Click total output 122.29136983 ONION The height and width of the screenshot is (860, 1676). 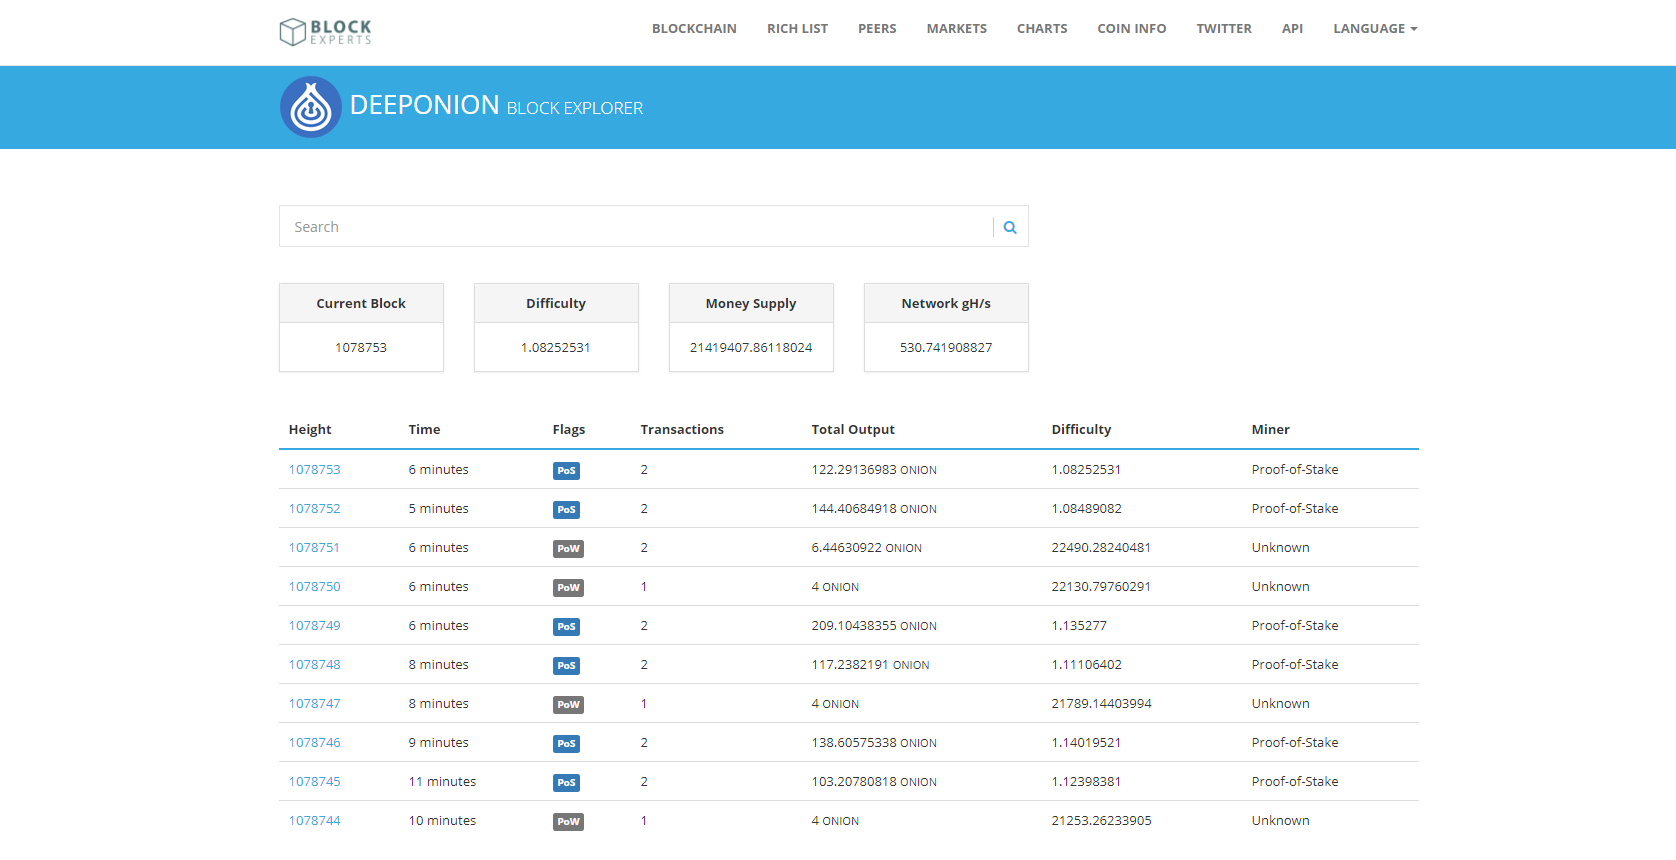874,469
